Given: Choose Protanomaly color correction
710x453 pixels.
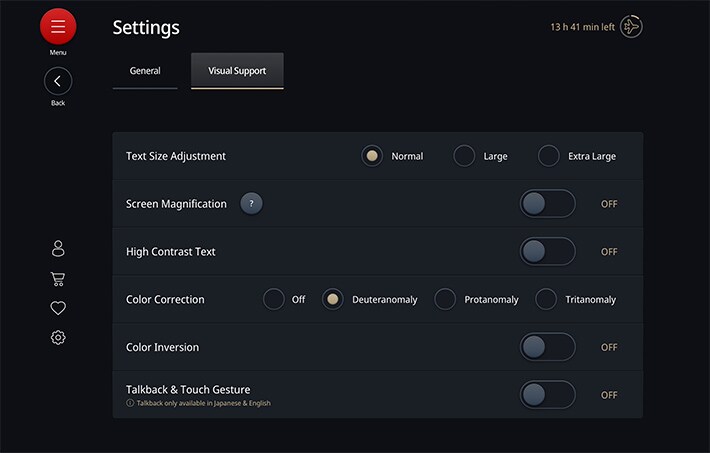Looking at the screenshot, I should pyautogui.click(x=445, y=299).
